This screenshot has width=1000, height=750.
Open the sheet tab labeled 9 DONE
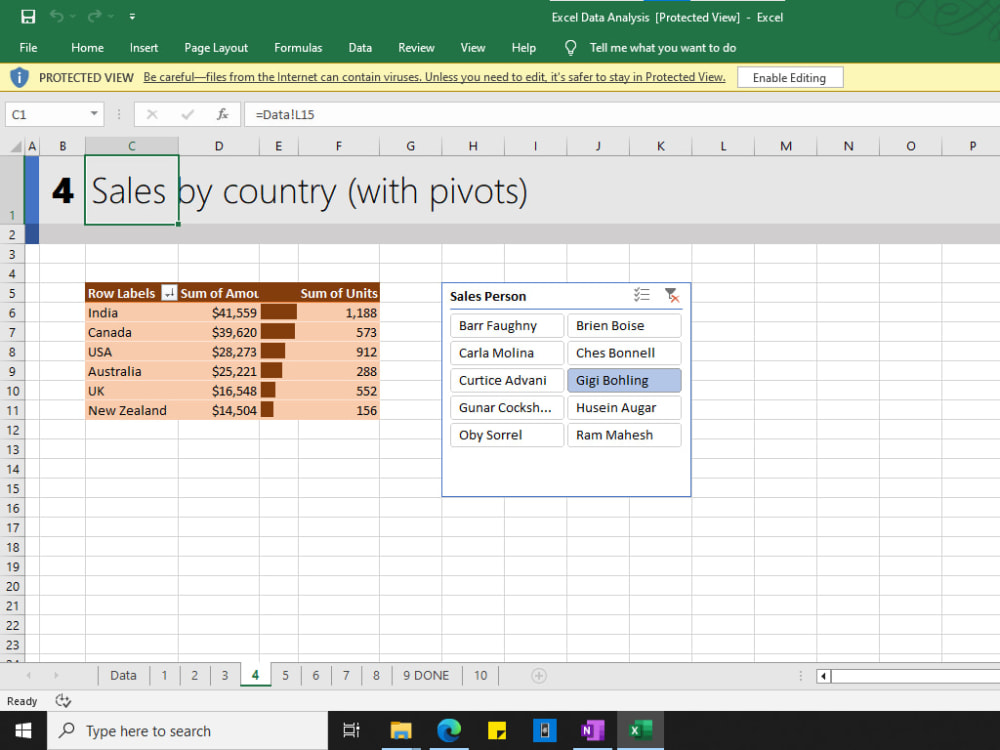click(x=425, y=675)
